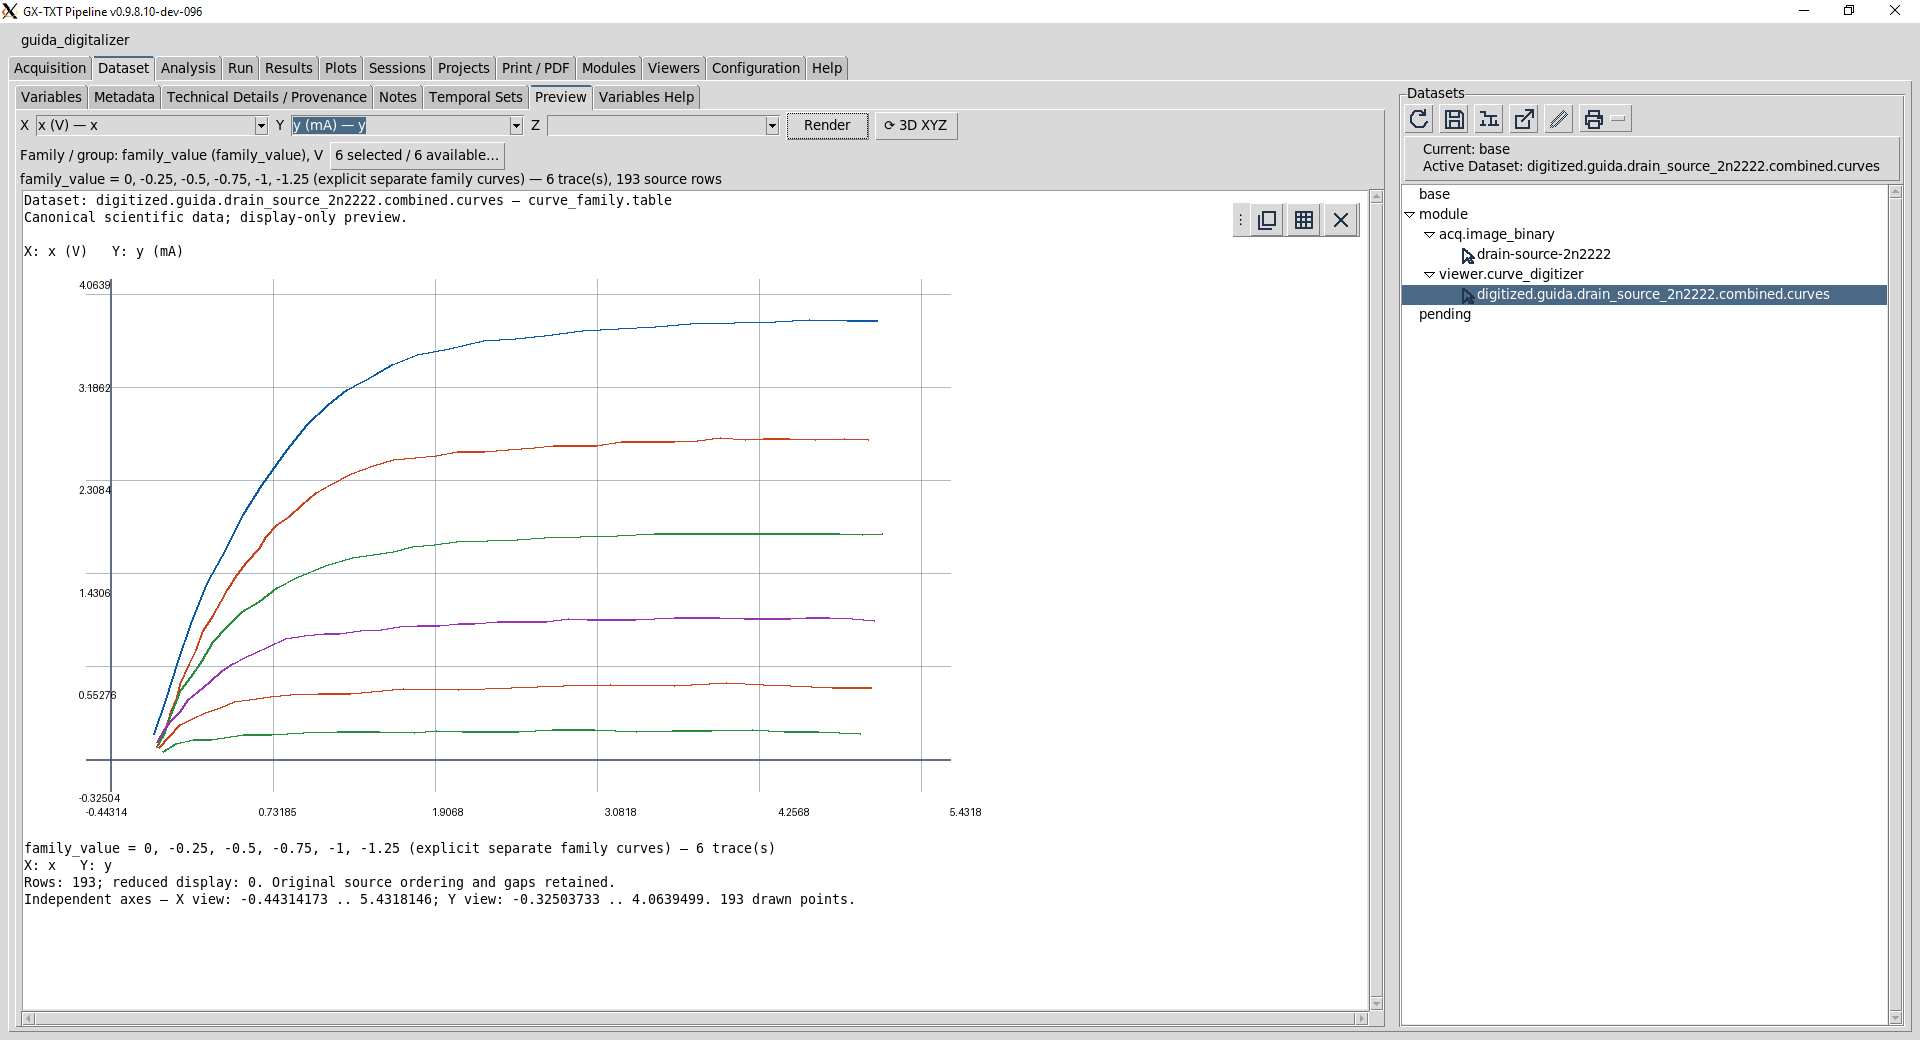Select the pending item in Datasets tree
Viewport: 1920px width, 1040px height.
(1445, 315)
